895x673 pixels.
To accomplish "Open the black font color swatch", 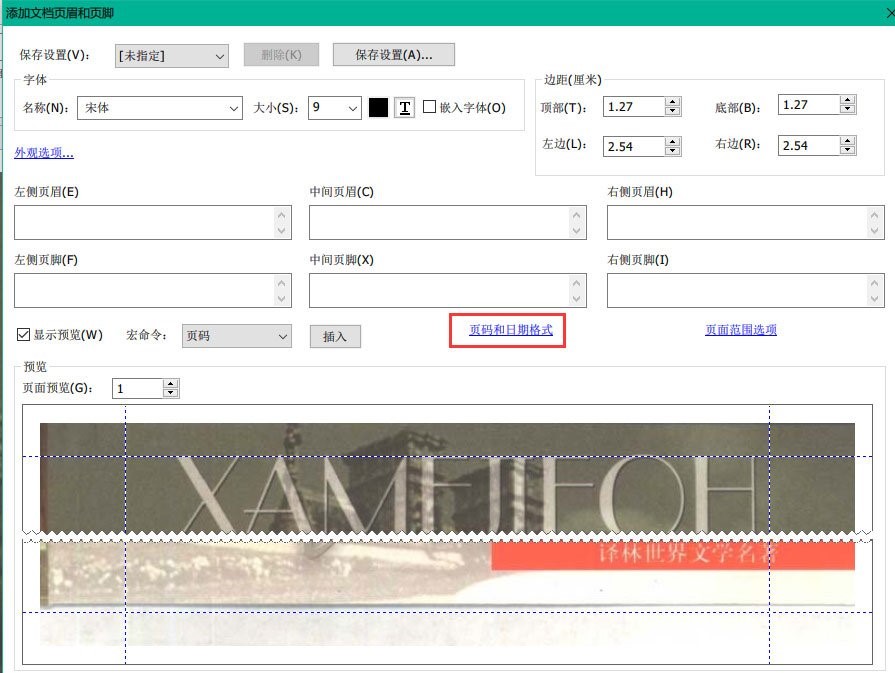I will 378,108.
